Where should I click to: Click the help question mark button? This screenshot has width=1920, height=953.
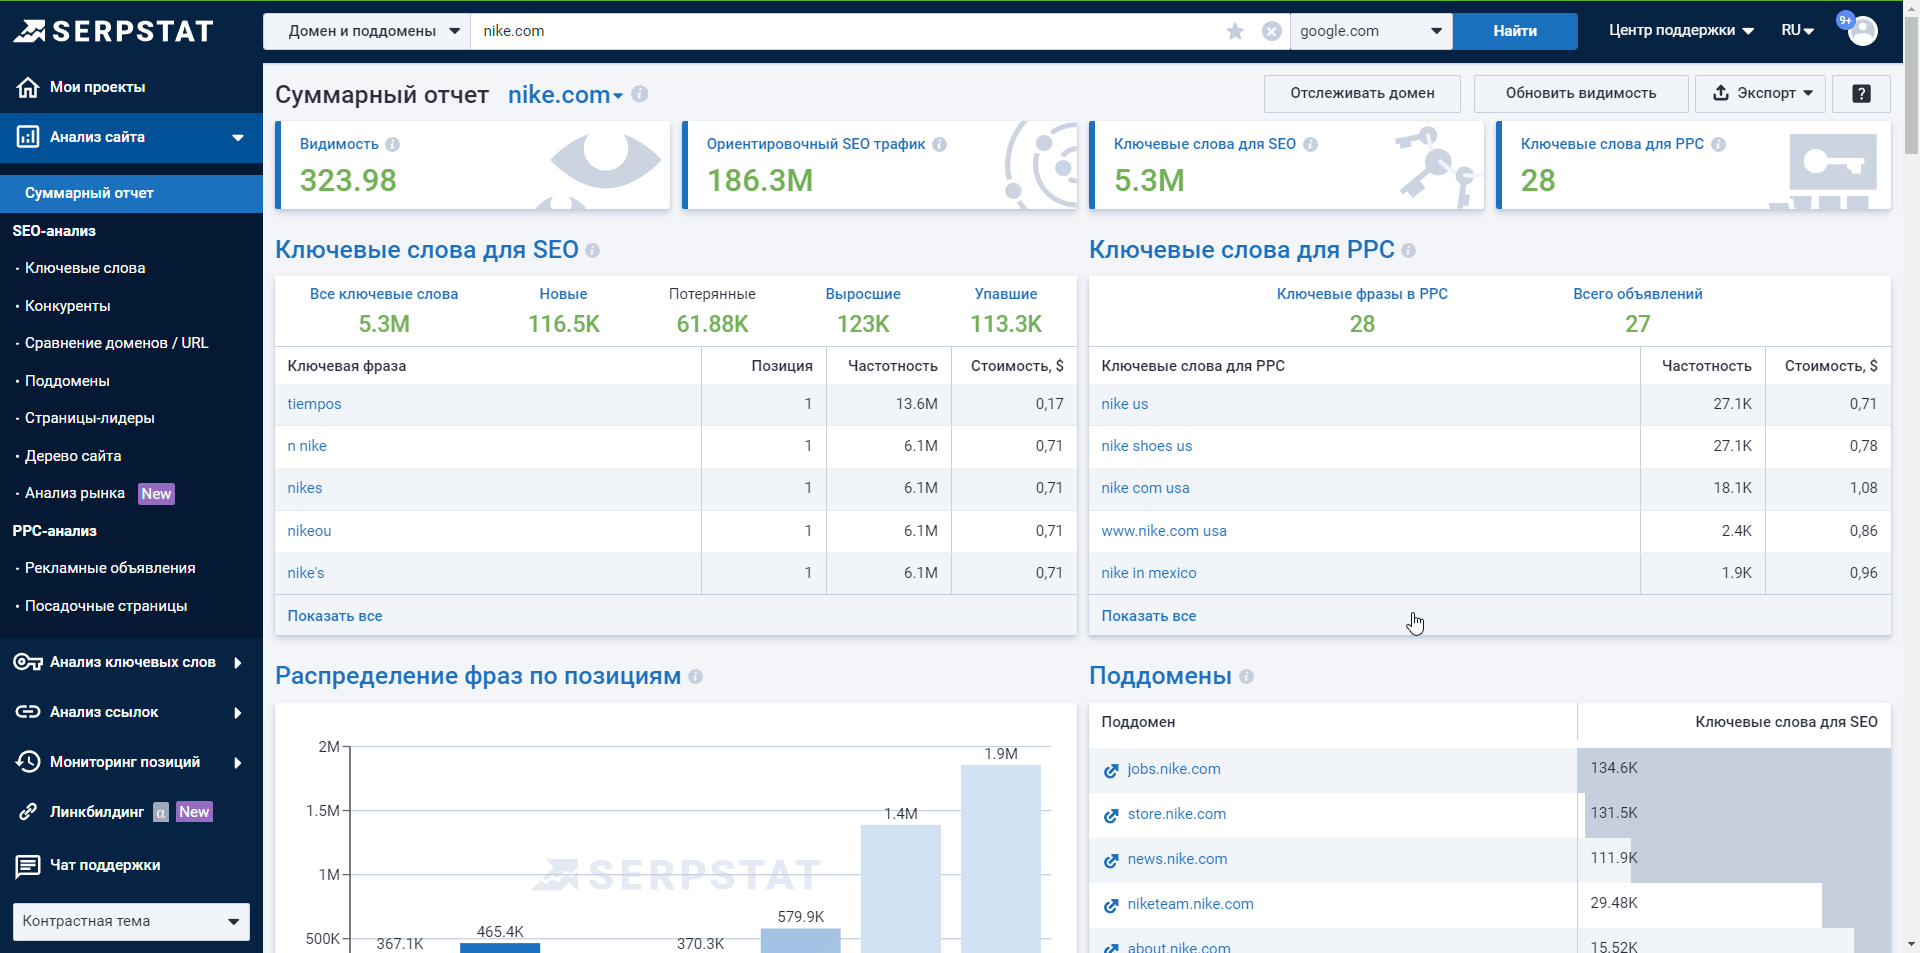pyautogui.click(x=1860, y=93)
